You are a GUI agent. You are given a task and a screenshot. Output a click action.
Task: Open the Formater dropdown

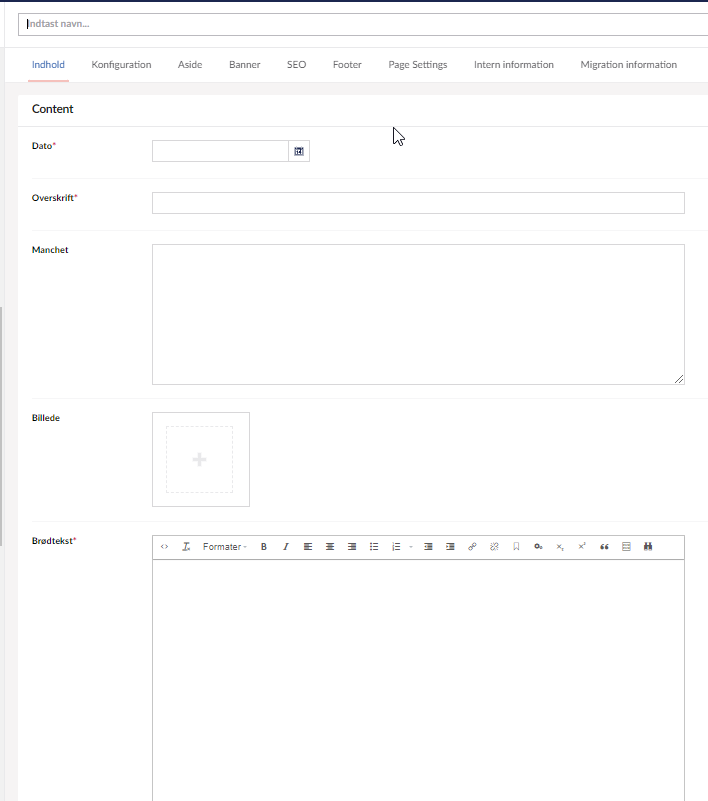(x=225, y=547)
